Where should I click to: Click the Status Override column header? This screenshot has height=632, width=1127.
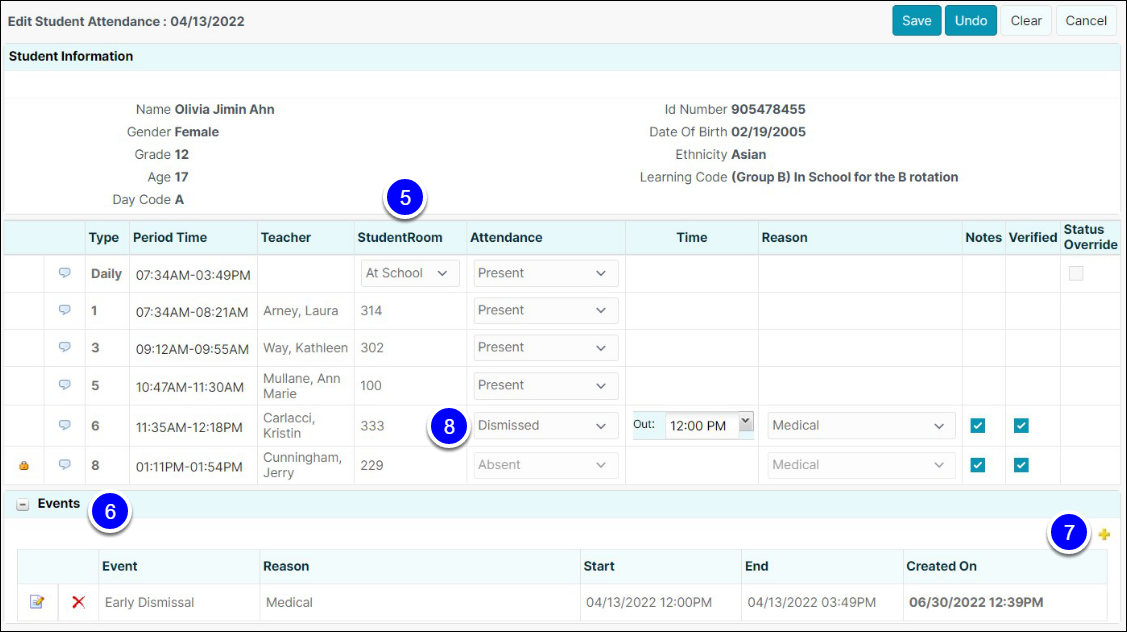click(x=1090, y=237)
